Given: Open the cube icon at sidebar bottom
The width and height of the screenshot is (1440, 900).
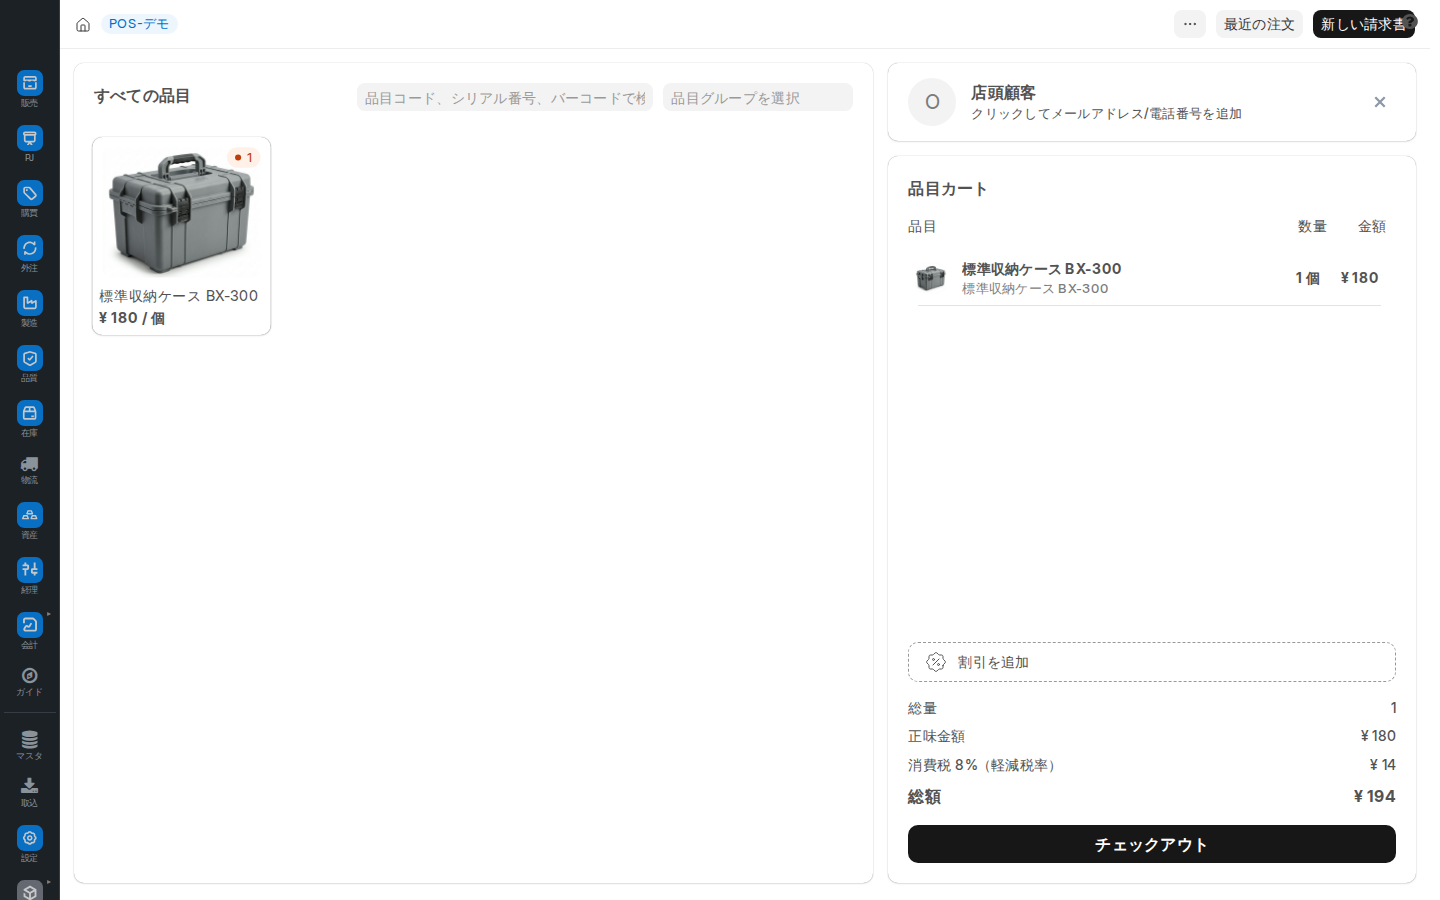Looking at the screenshot, I should click(30, 891).
